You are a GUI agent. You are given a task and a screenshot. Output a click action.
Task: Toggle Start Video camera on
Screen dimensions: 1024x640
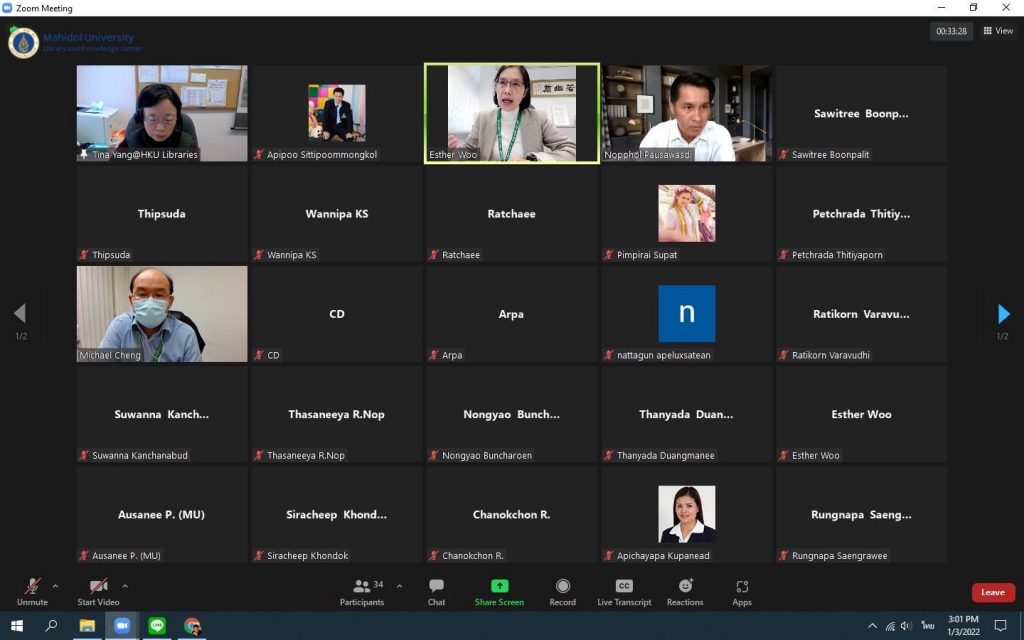[x=98, y=591]
